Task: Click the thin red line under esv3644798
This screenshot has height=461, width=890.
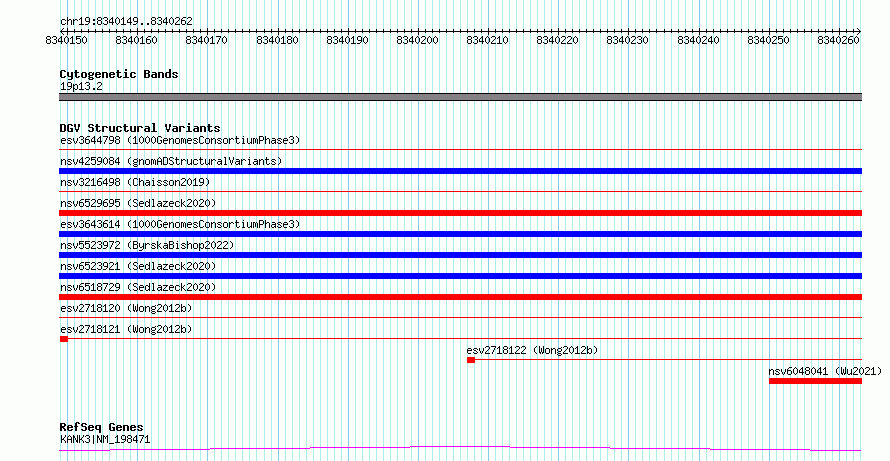Action: click(x=460, y=150)
